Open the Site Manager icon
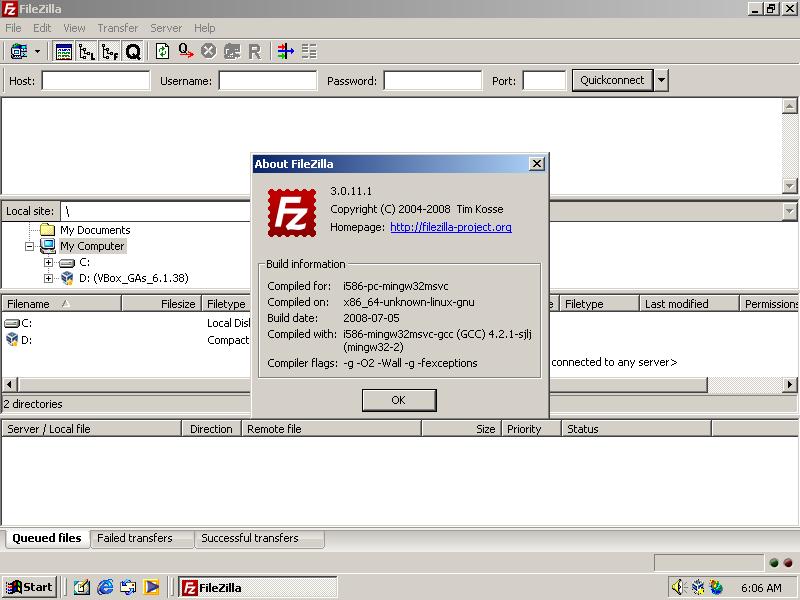The width and height of the screenshot is (800, 600). tap(19, 52)
